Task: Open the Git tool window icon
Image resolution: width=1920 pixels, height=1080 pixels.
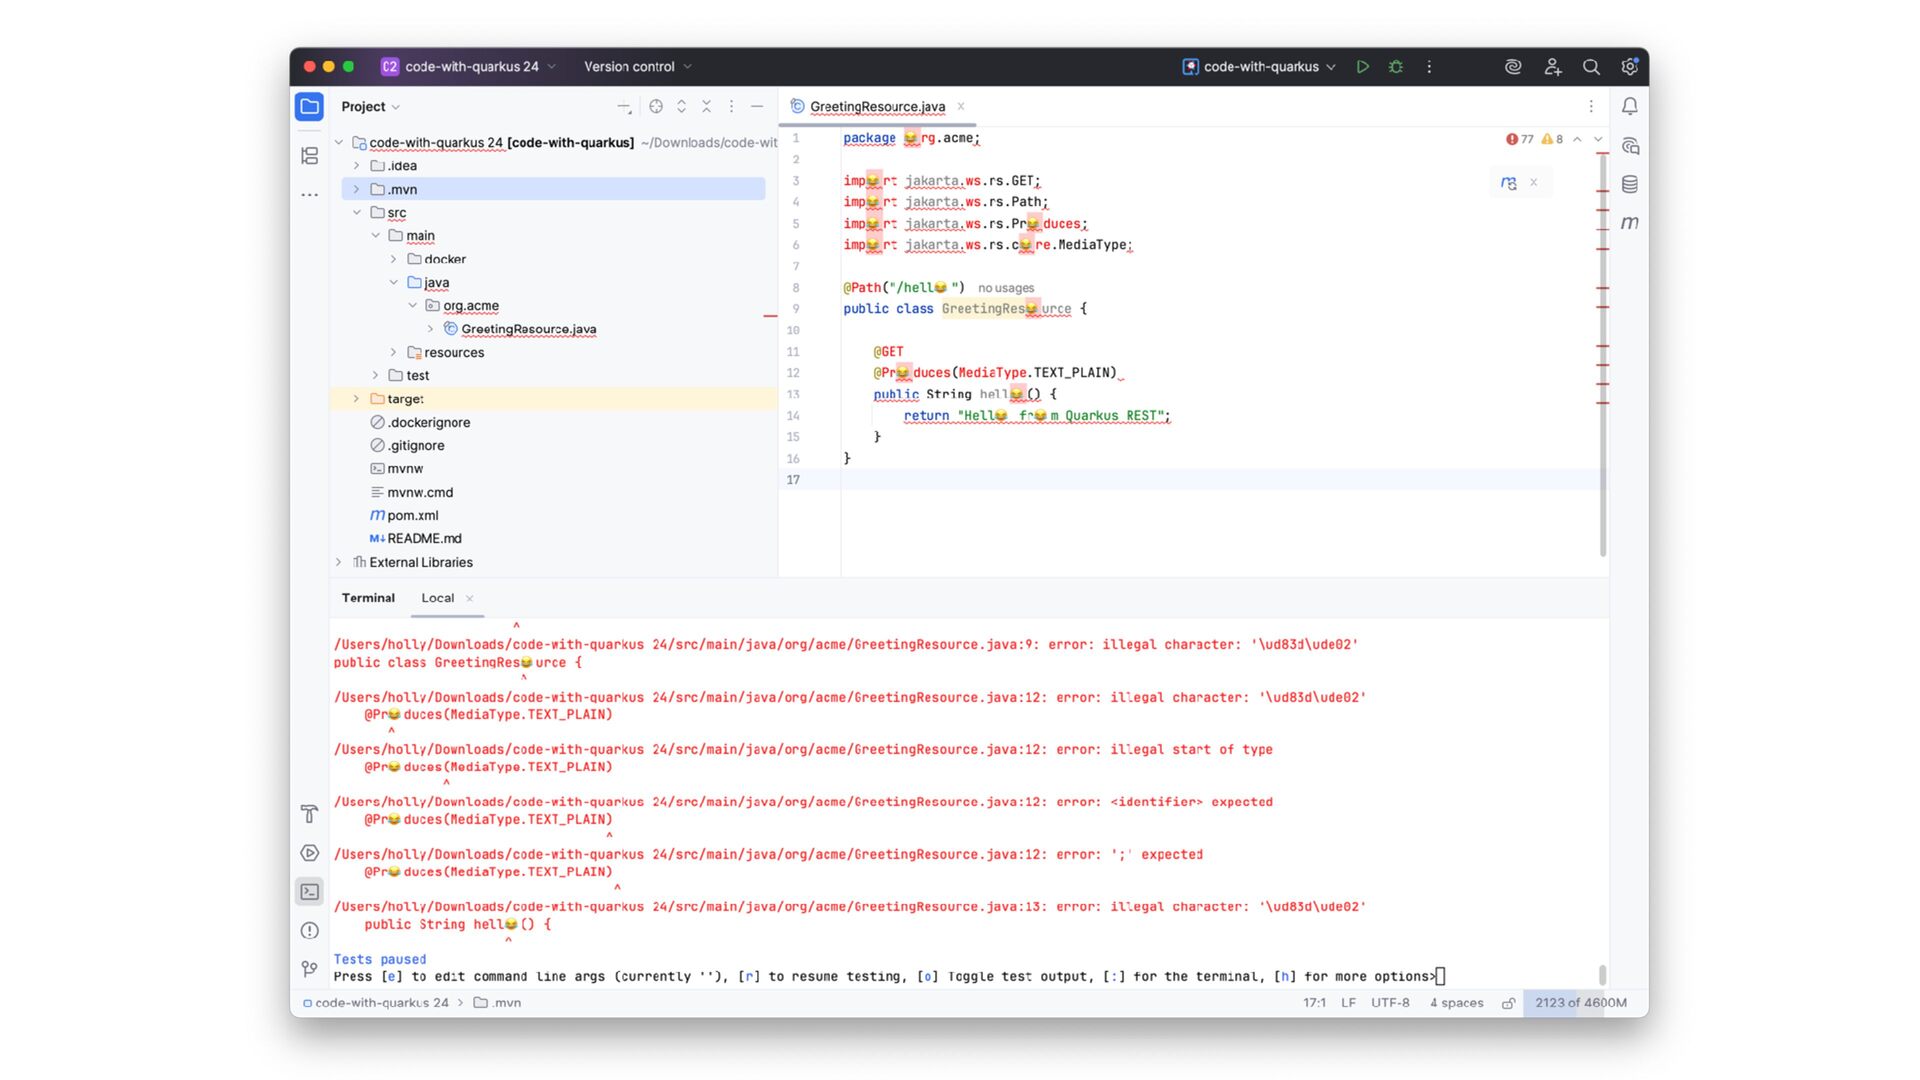Action: [310, 969]
